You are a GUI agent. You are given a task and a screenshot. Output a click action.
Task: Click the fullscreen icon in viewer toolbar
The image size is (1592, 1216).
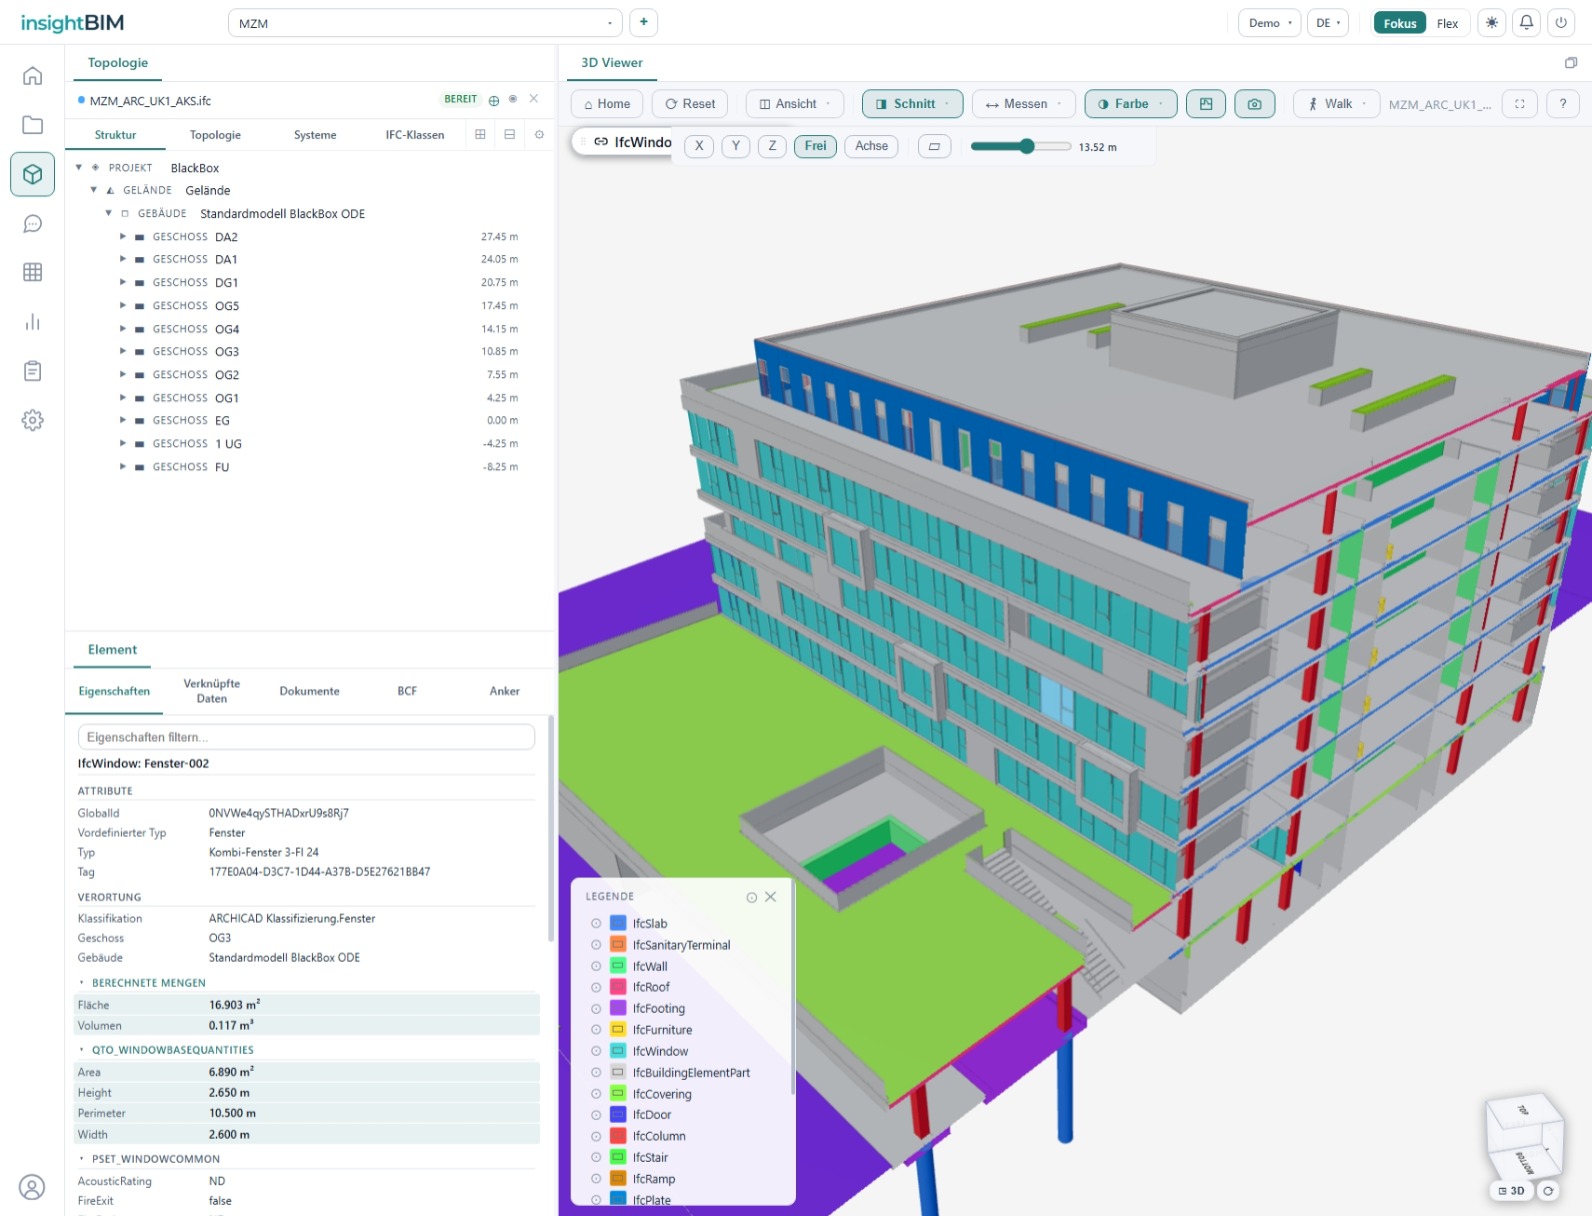pos(1519,104)
